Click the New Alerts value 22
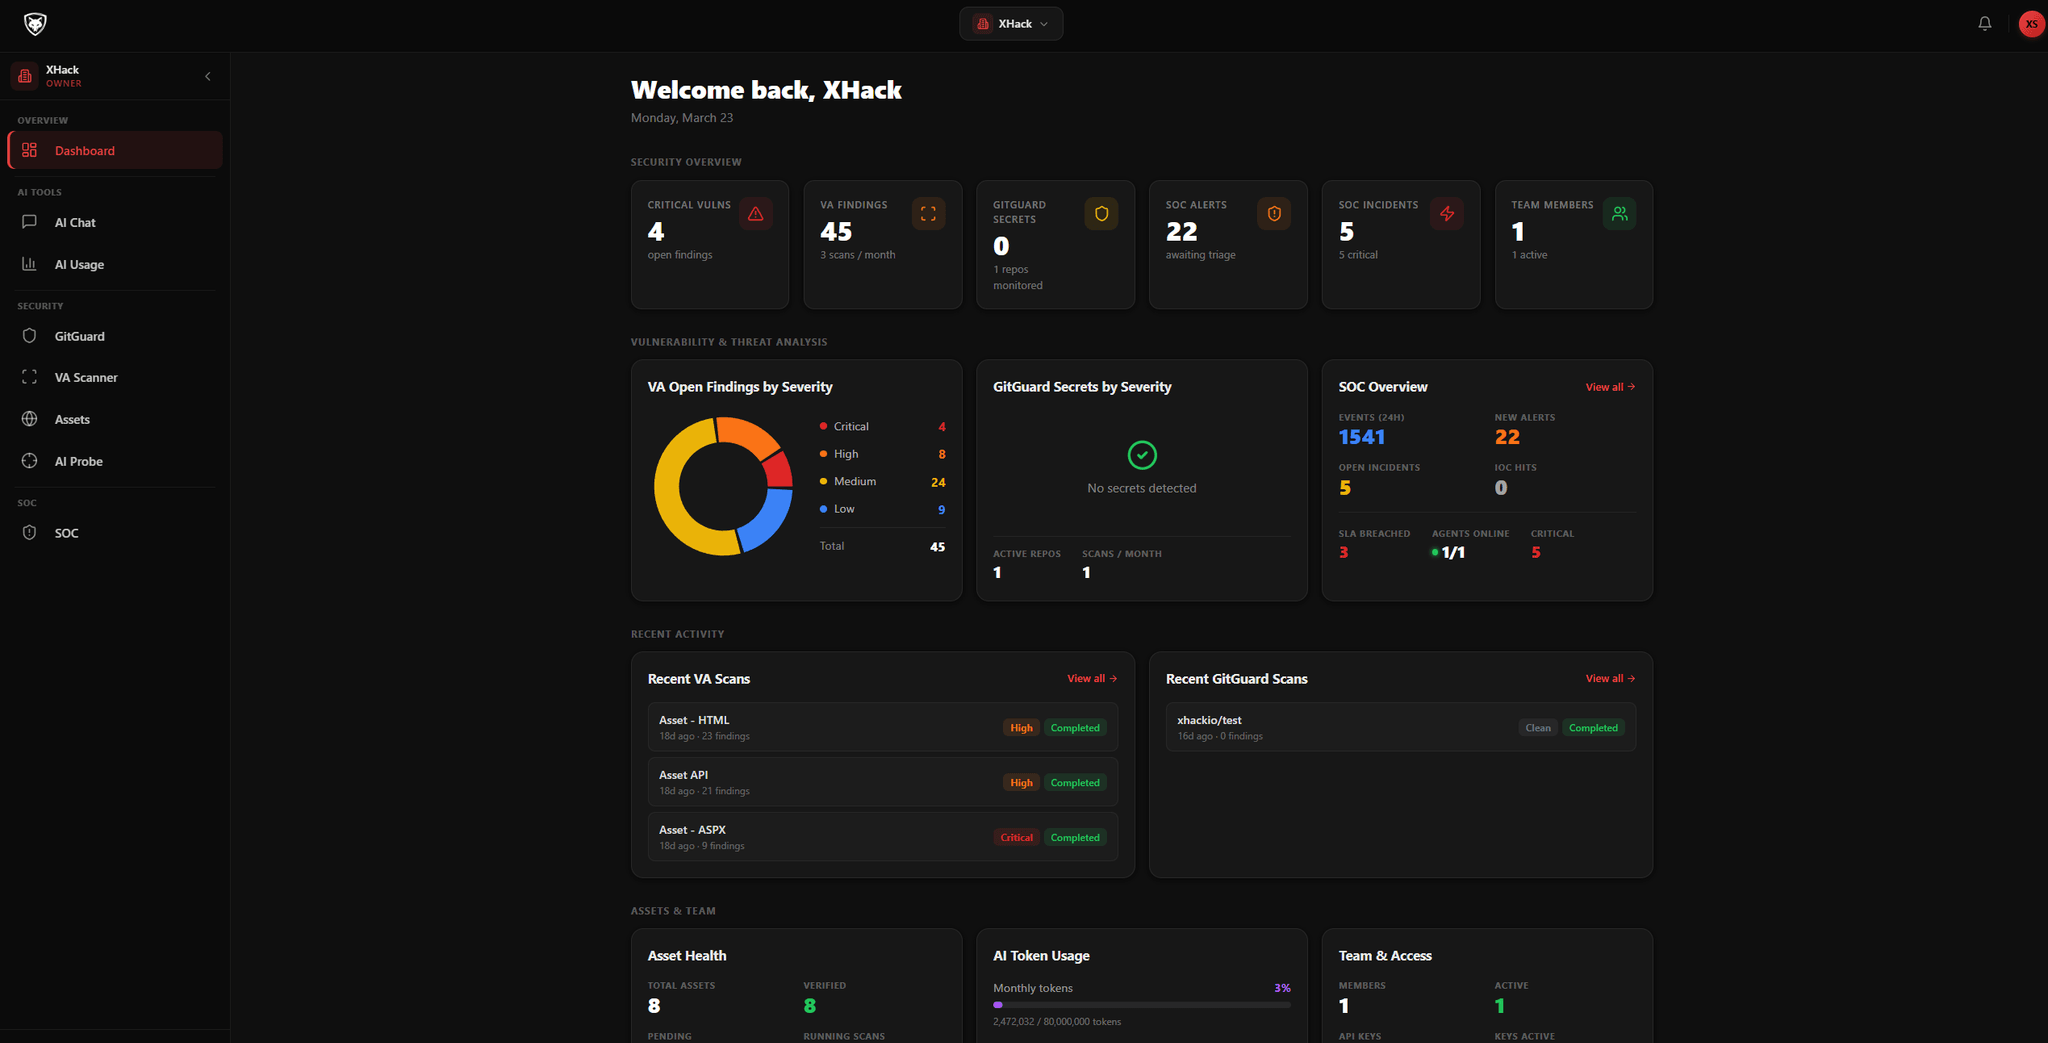This screenshot has height=1043, width=2048. click(x=1507, y=437)
